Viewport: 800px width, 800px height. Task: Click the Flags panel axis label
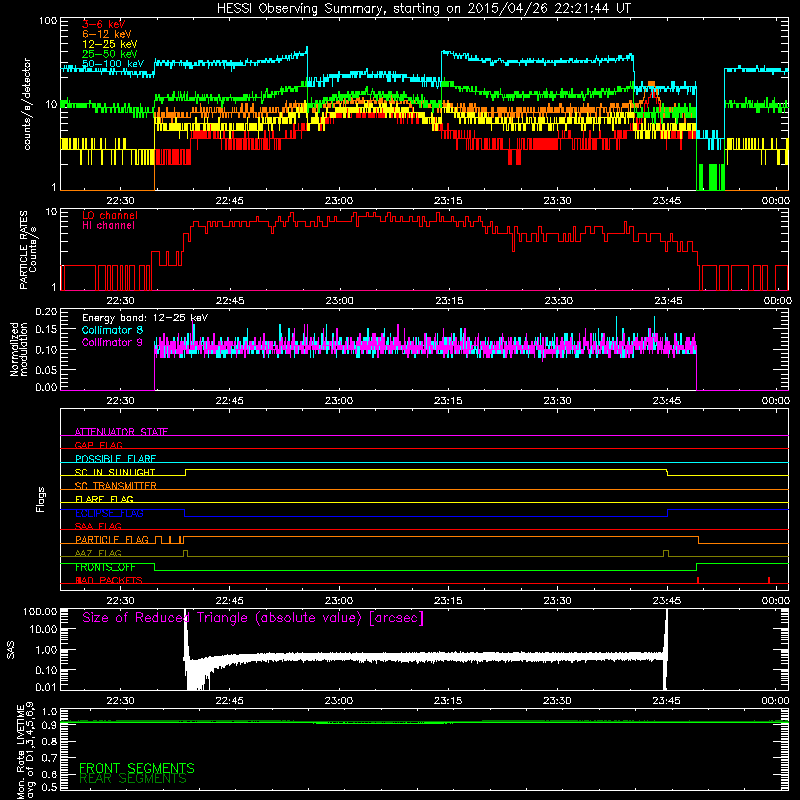[41, 499]
